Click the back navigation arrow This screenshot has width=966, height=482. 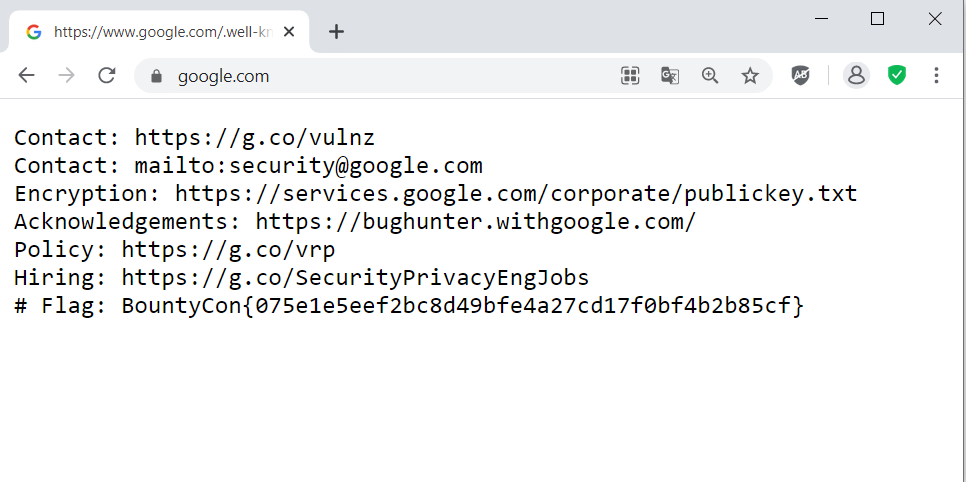coord(27,75)
